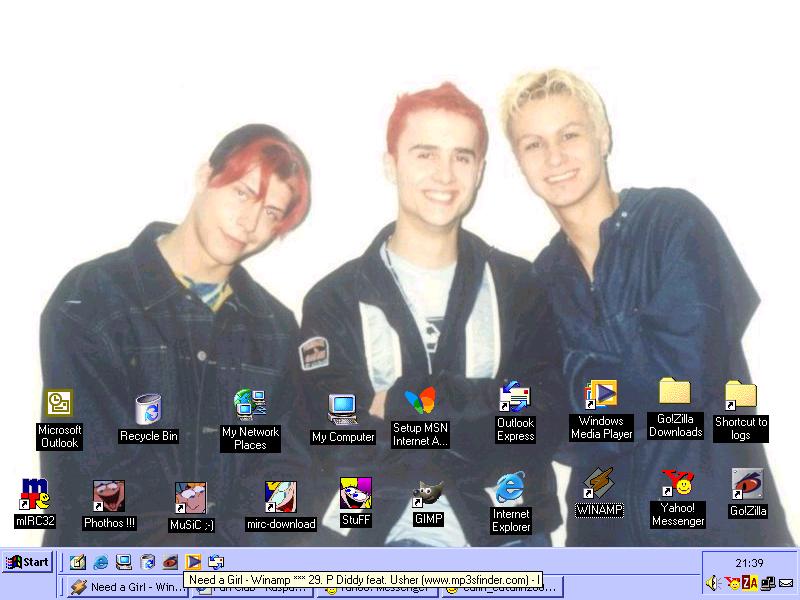Select the mIRC32 desktop shortcut

point(35,495)
